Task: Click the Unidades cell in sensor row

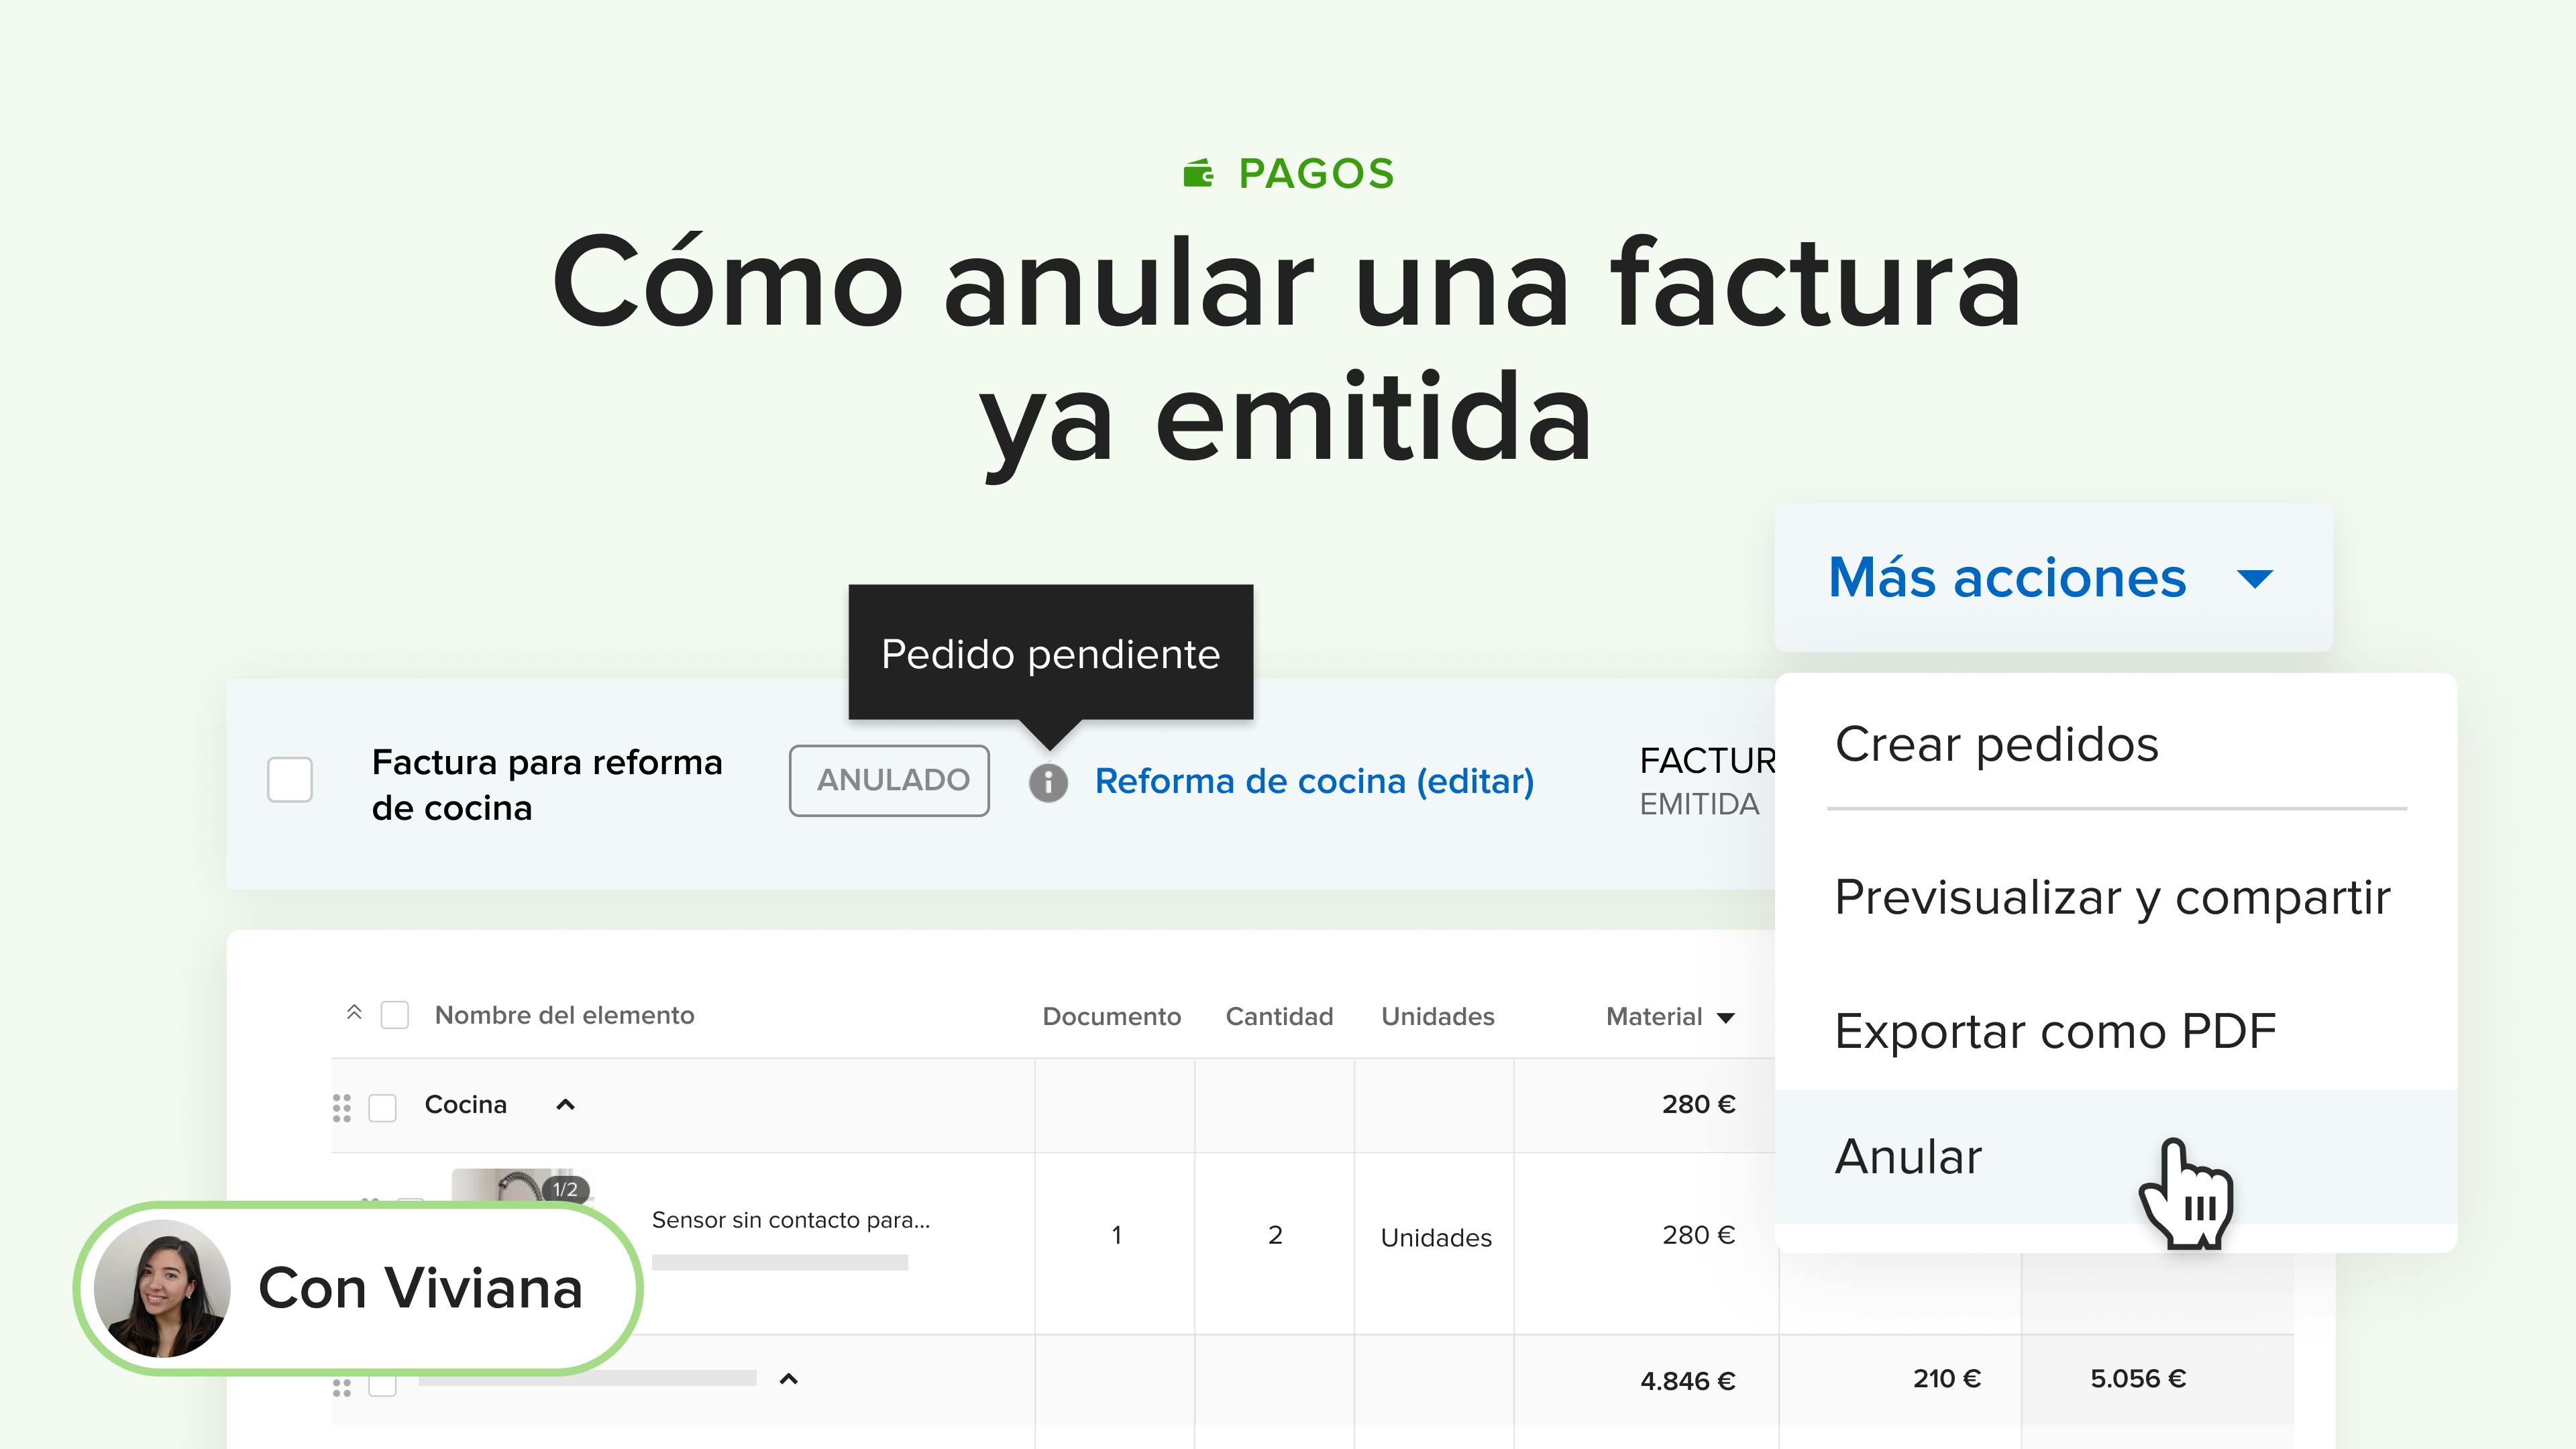Action: click(x=1436, y=1238)
